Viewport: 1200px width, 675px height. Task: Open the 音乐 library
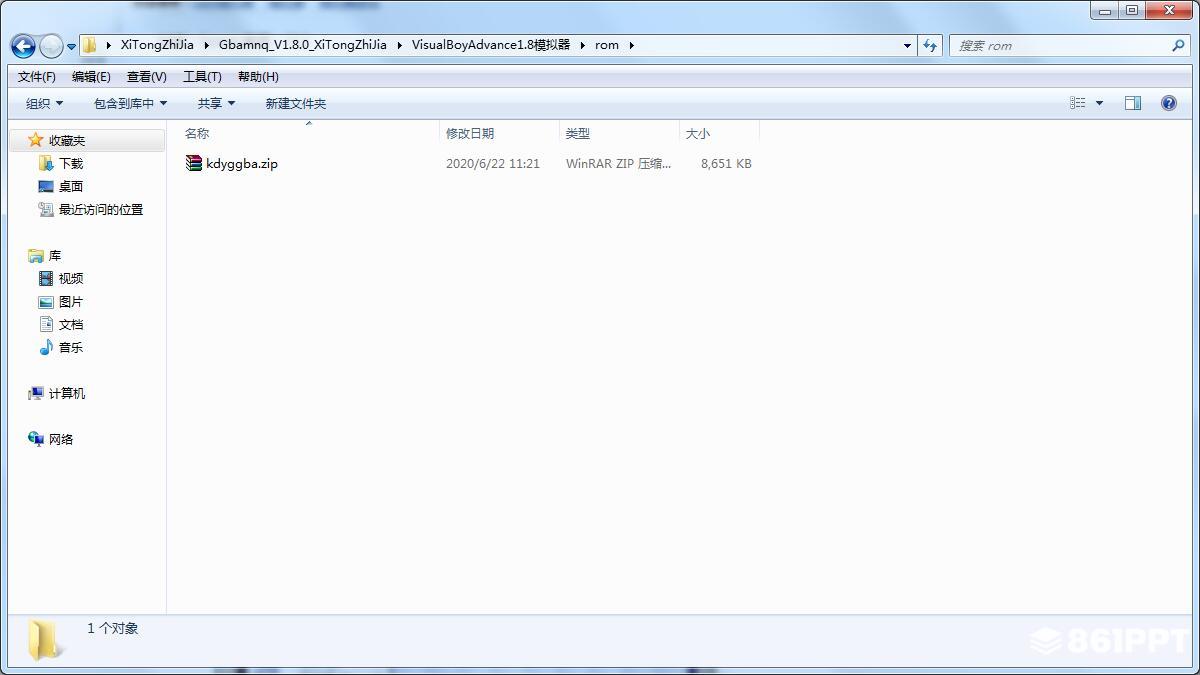point(71,348)
